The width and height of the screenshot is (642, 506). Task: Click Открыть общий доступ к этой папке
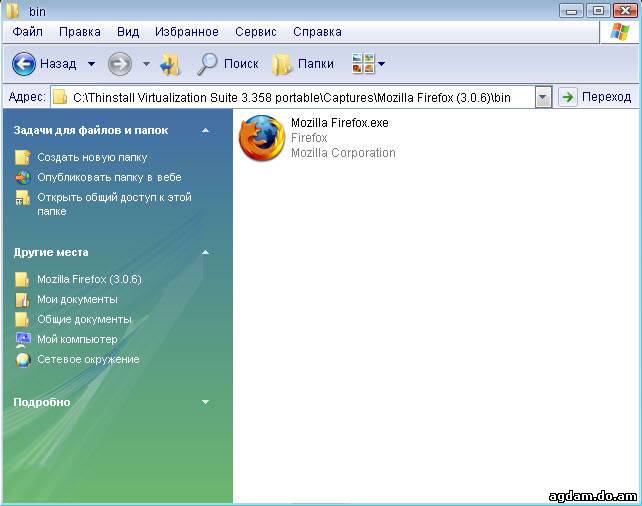click(114, 204)
